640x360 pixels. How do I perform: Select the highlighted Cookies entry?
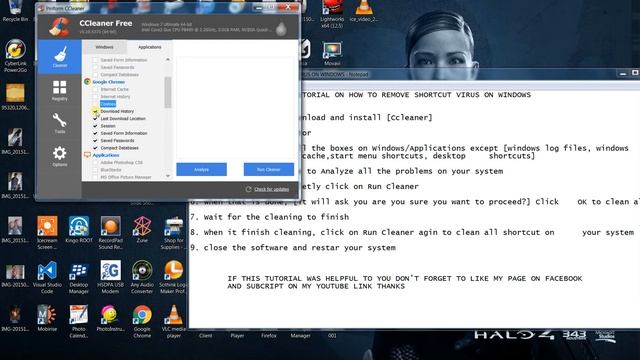(x=108, y=104)
